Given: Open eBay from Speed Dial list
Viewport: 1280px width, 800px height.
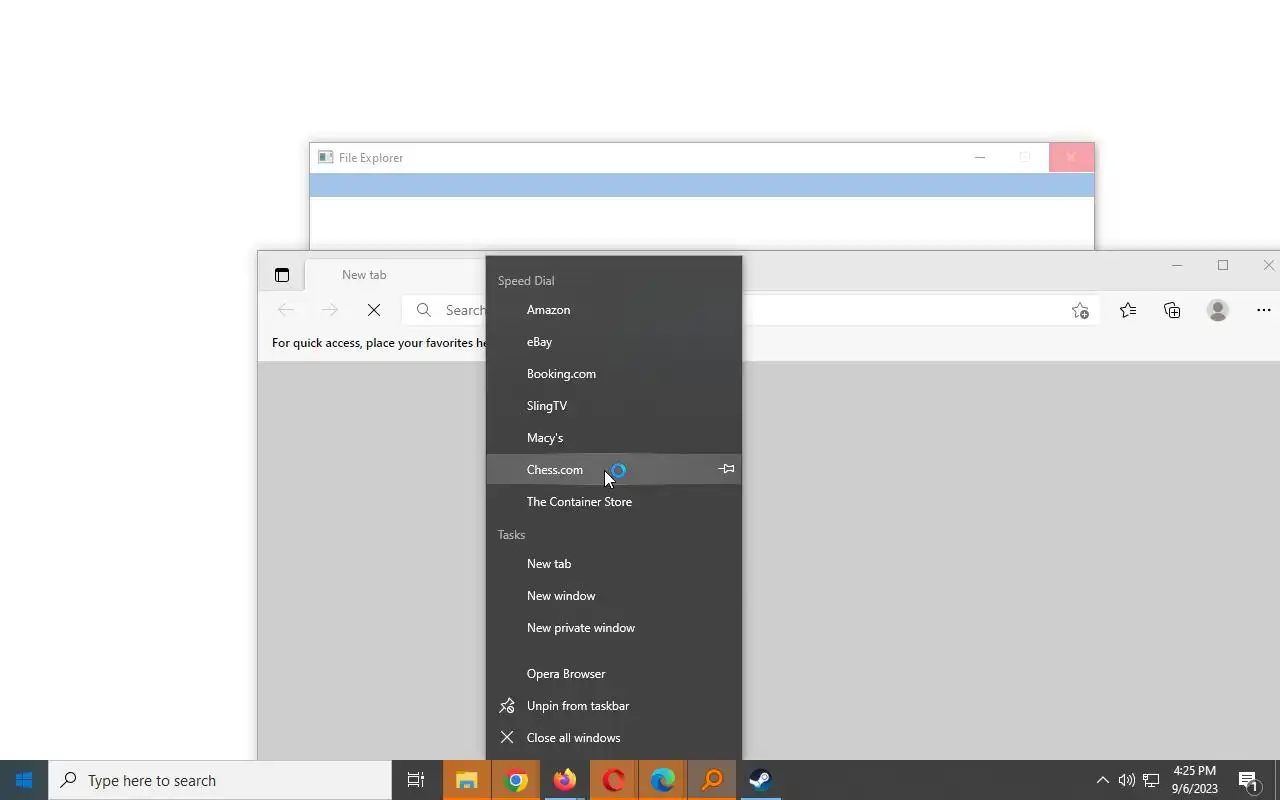Looking at the screenshot, I should [613, 342].
